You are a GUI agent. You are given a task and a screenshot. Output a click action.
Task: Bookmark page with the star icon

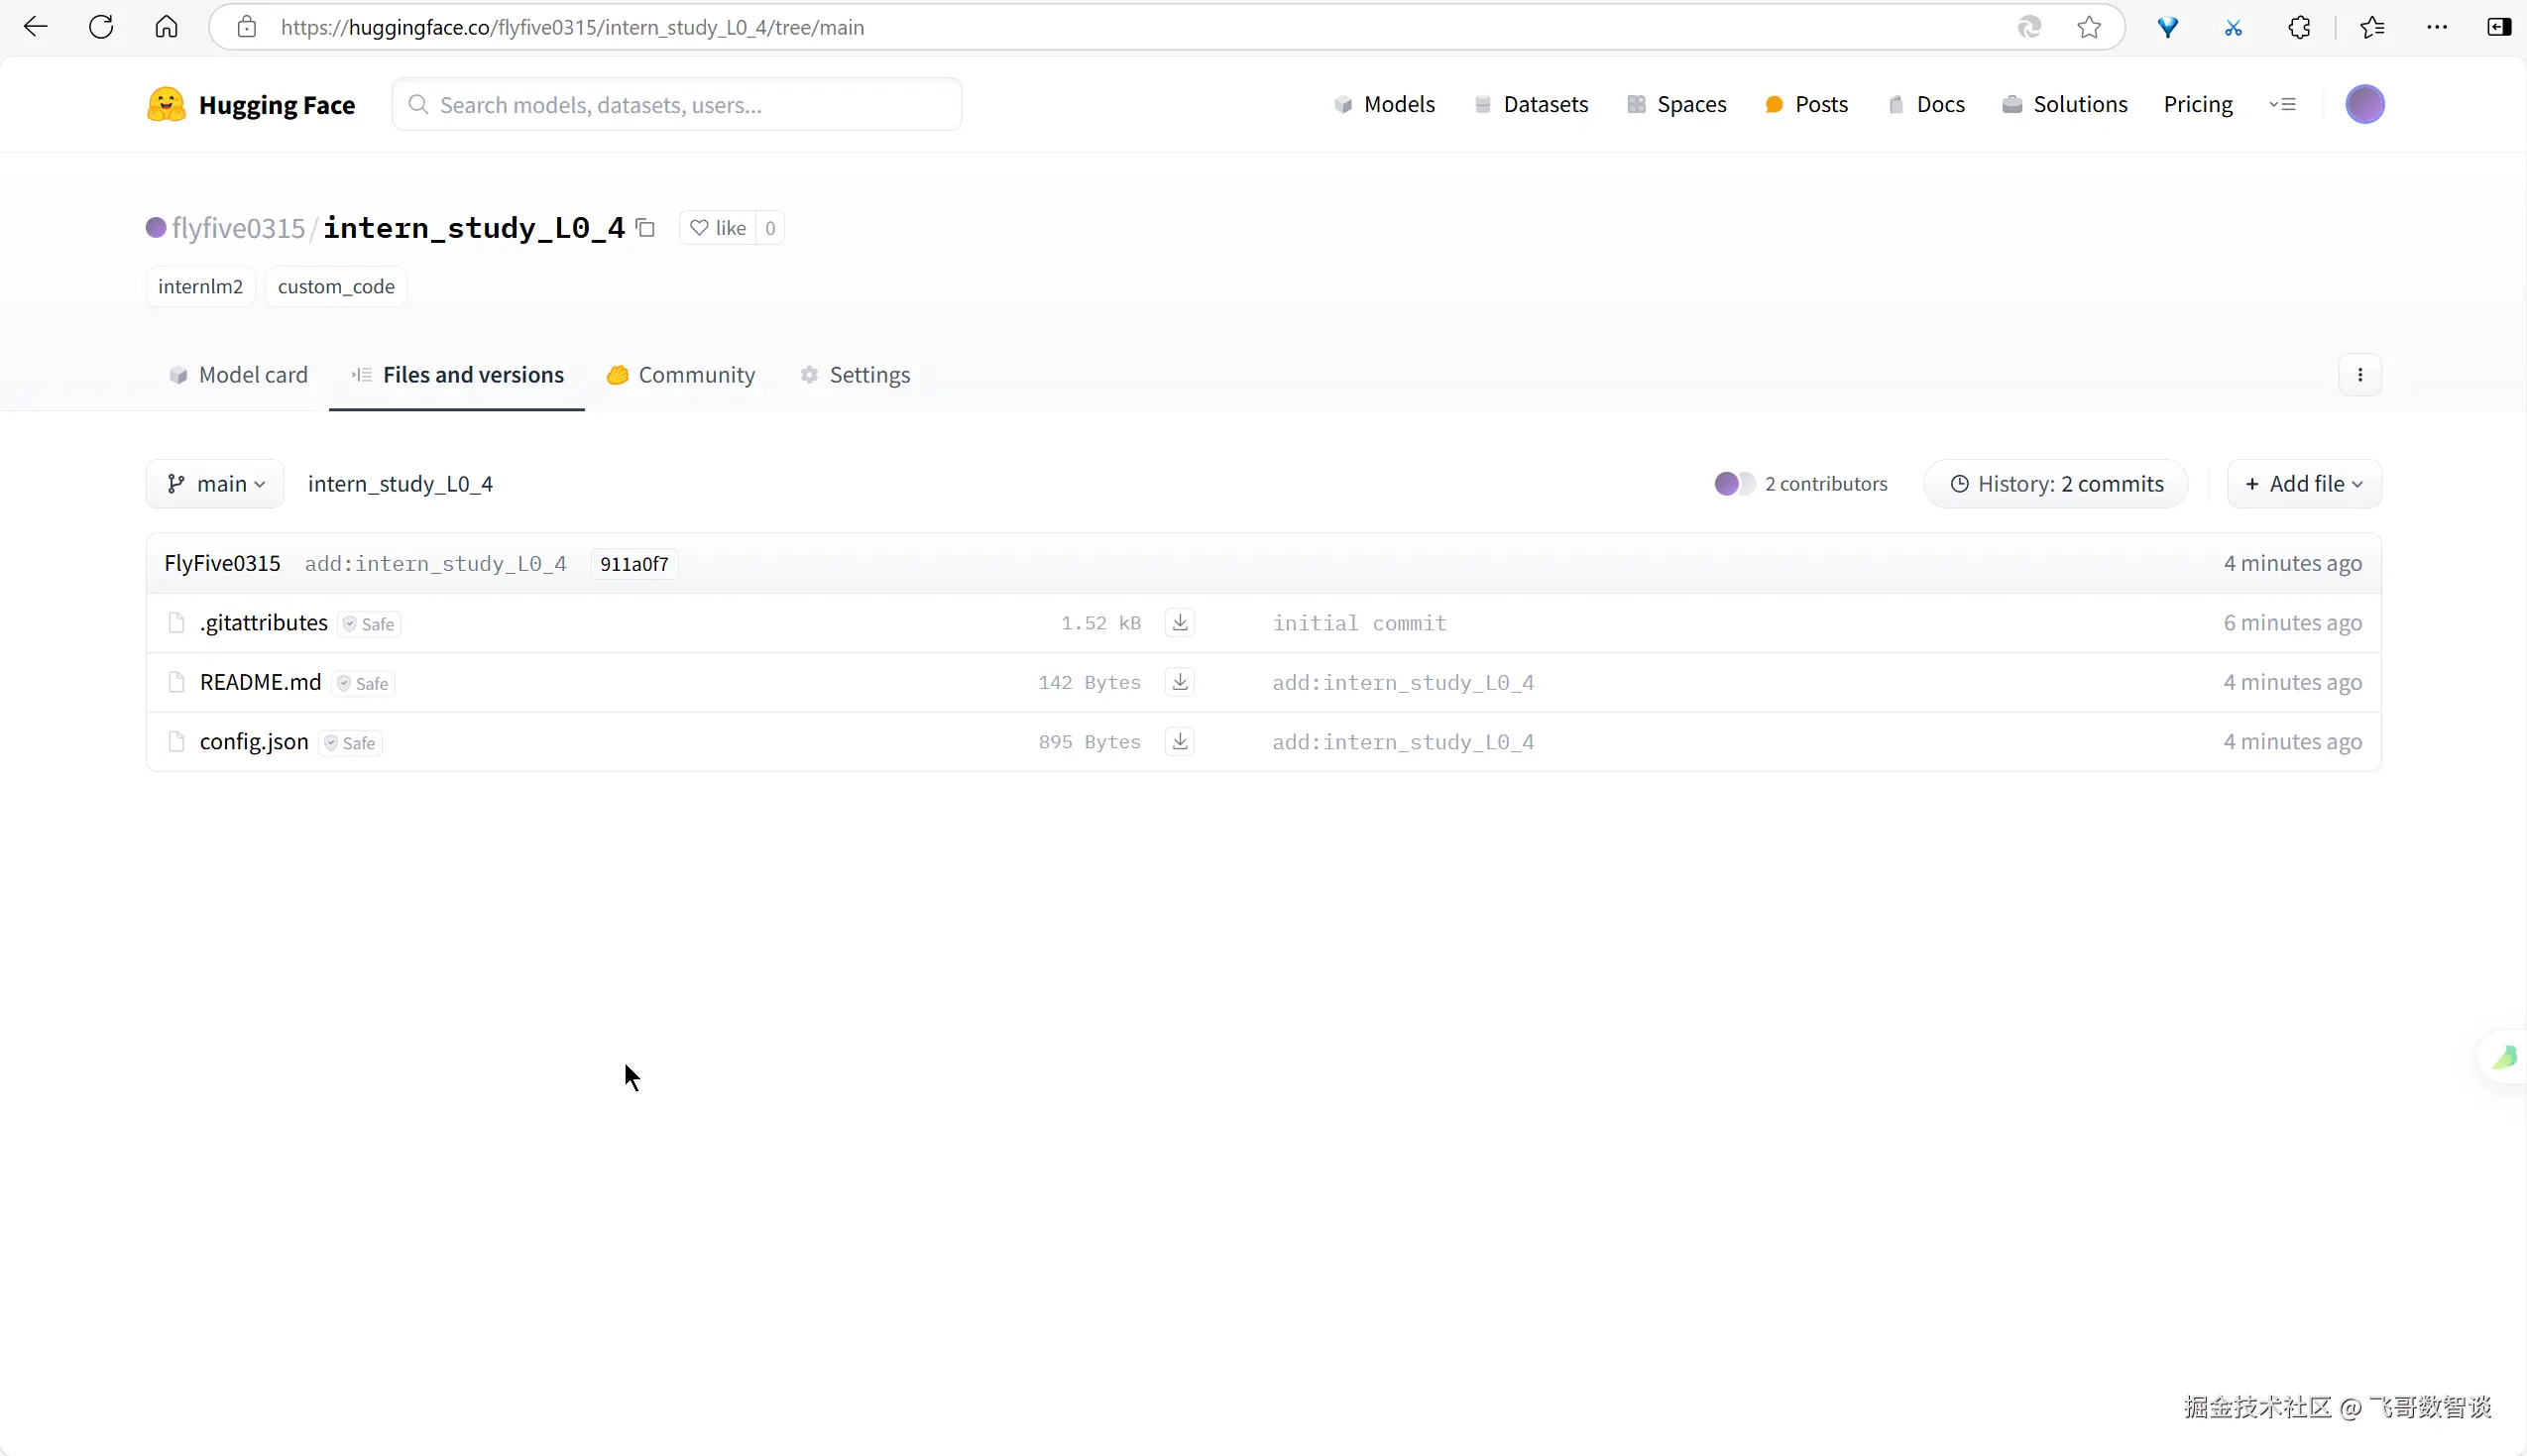[x=2089, y=27]
